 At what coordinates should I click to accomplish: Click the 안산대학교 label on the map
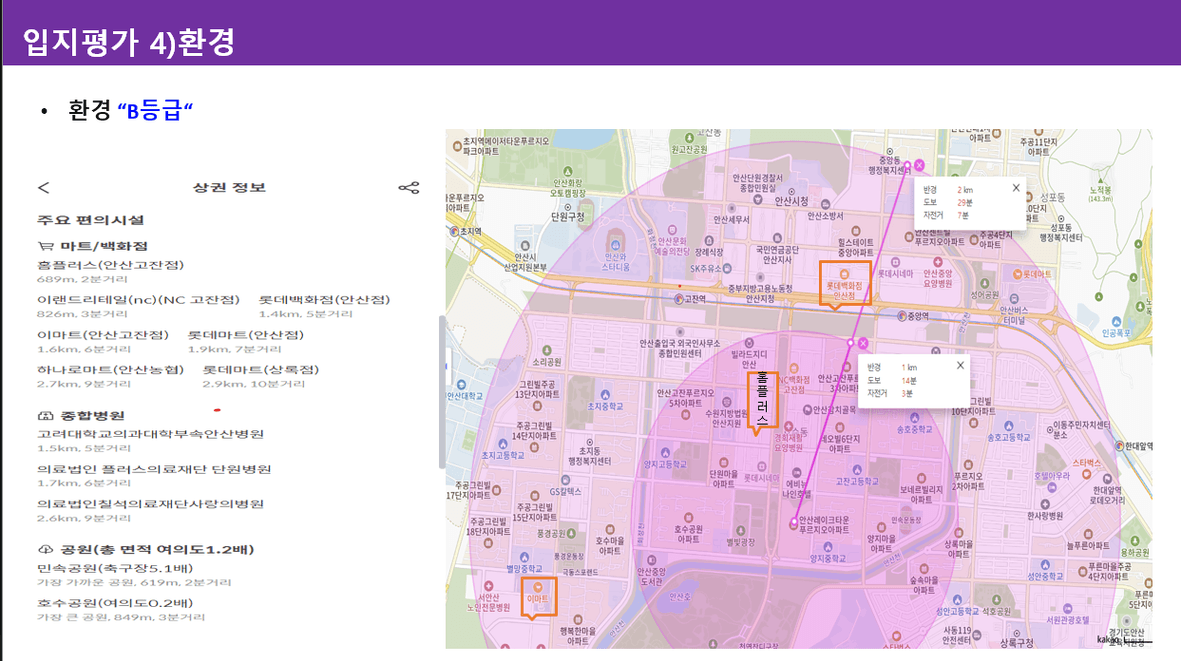pyautogui.click(x=465, y=396)
